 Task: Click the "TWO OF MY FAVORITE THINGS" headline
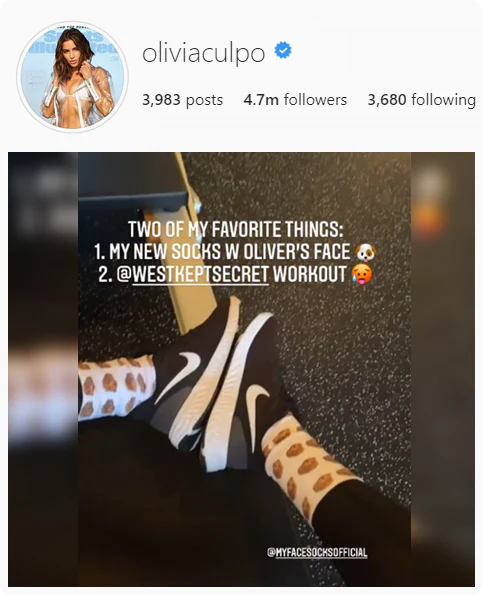click(x=235, y=229)
